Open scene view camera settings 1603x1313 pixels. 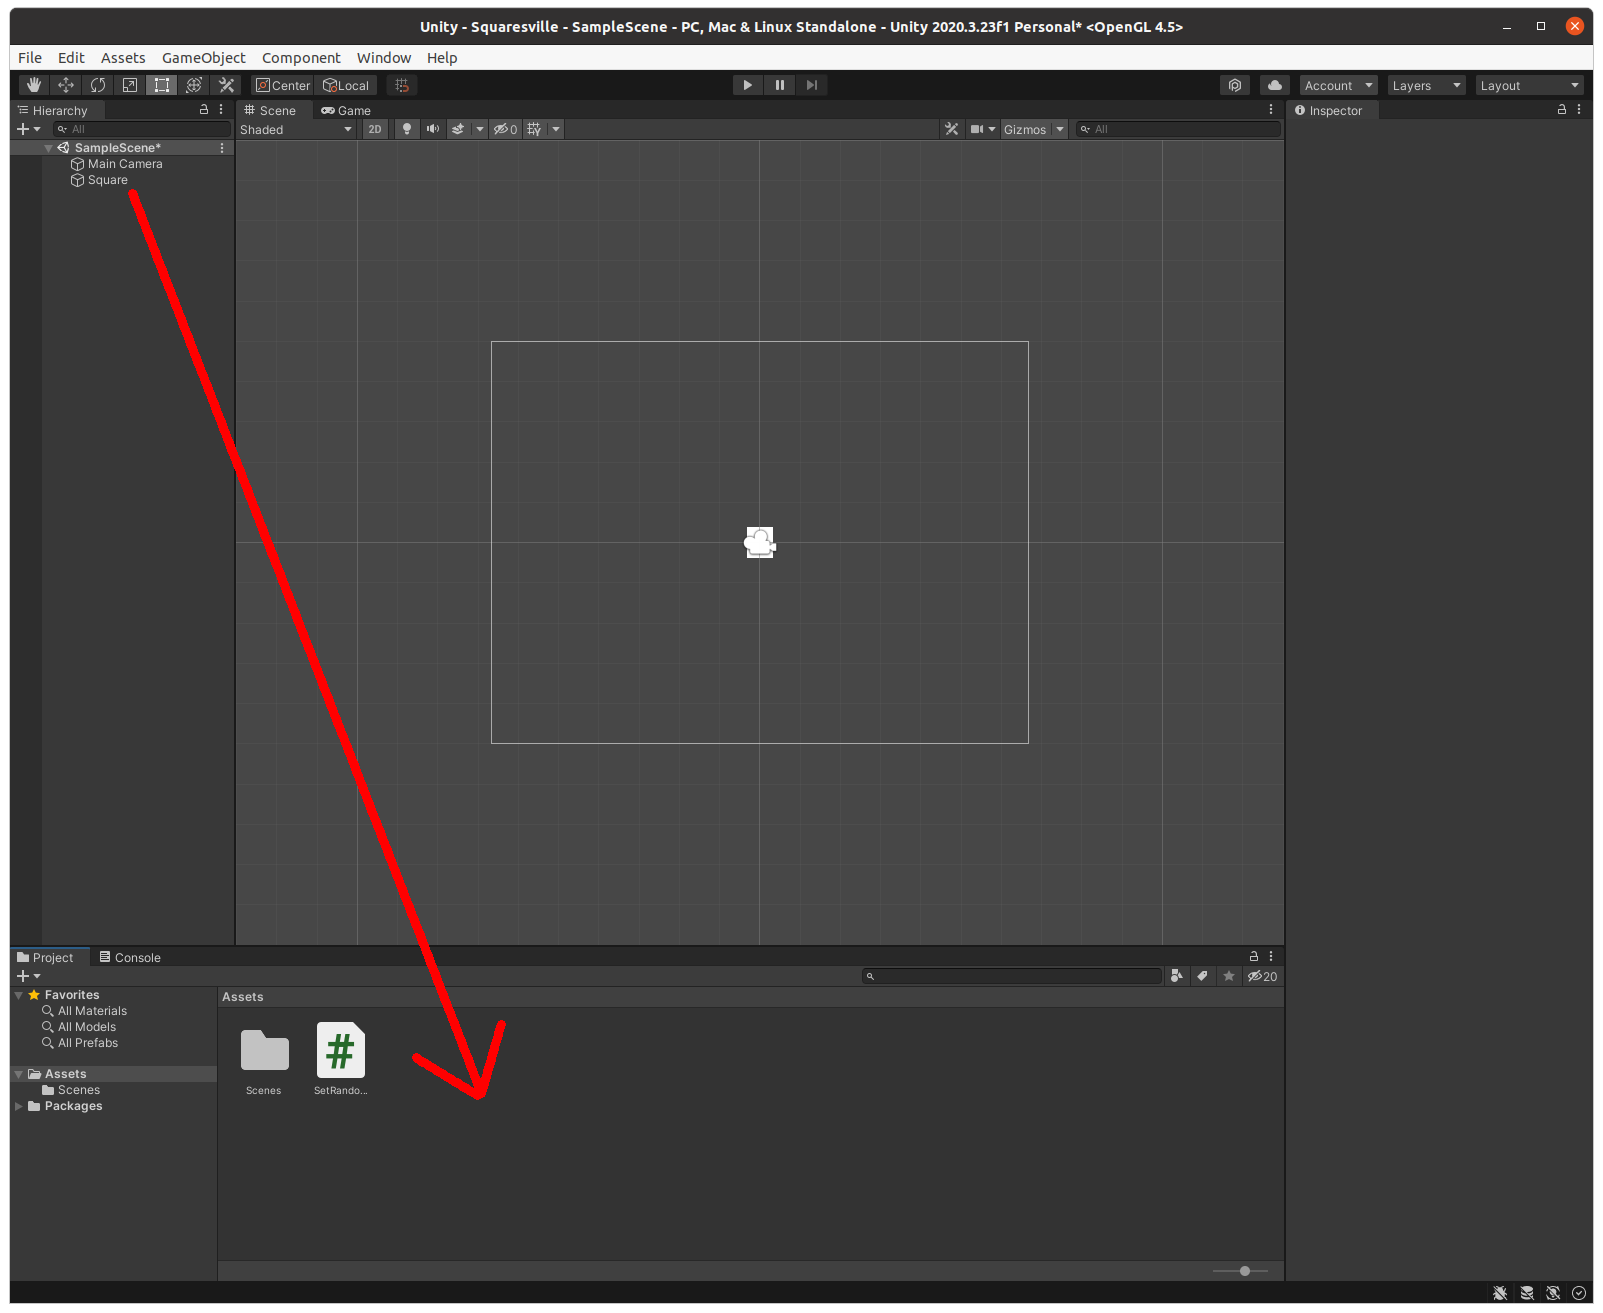point(981,128)
